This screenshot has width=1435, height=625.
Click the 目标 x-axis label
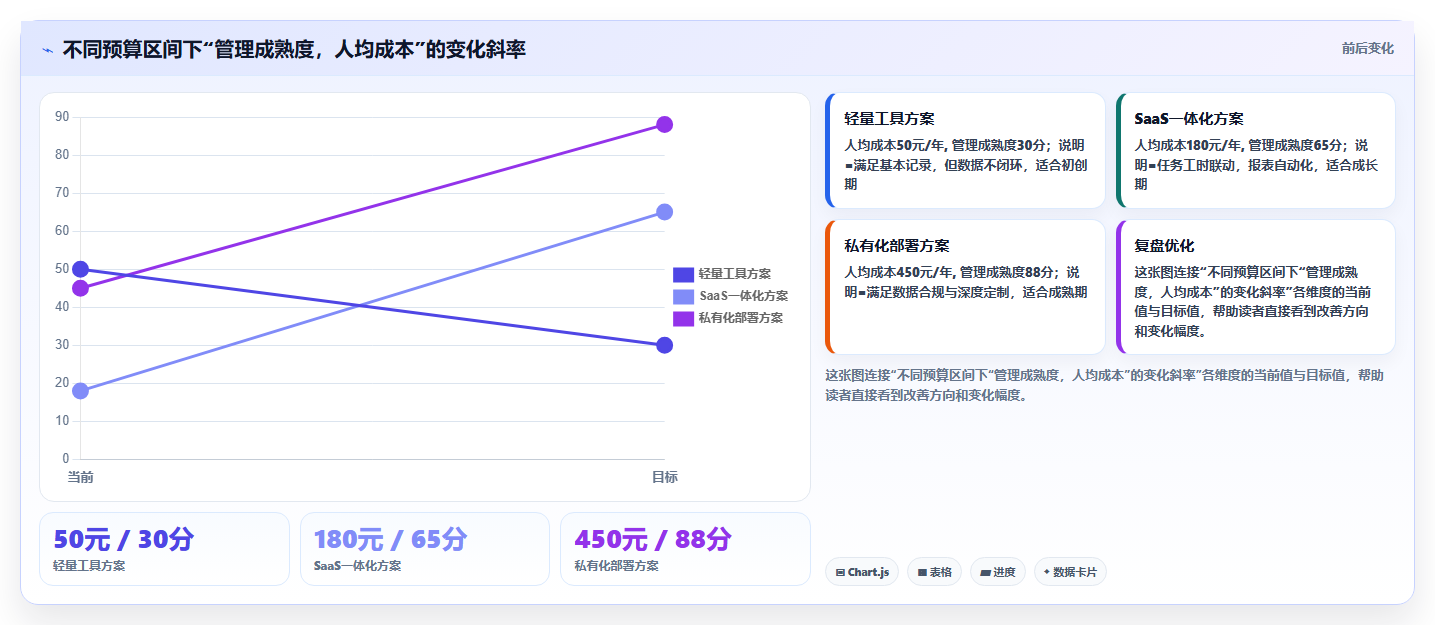point(664,477)
